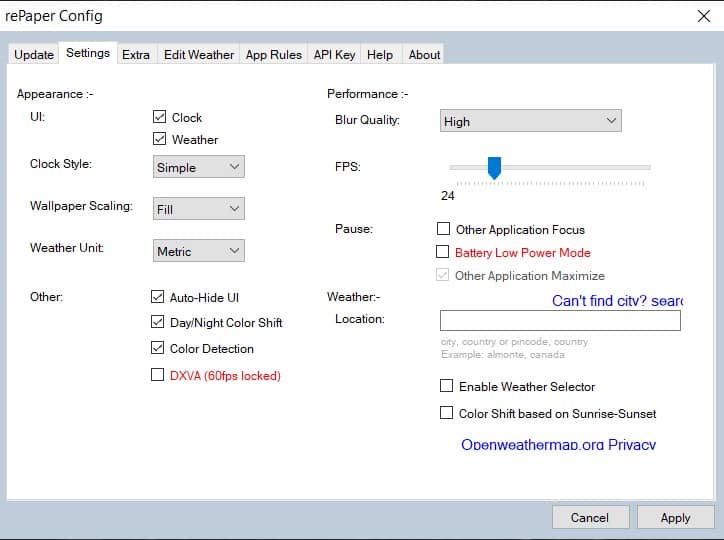Switch to the Update tab
The height and width of the screenshot is (540, 724).
click(x=34, y=54)
